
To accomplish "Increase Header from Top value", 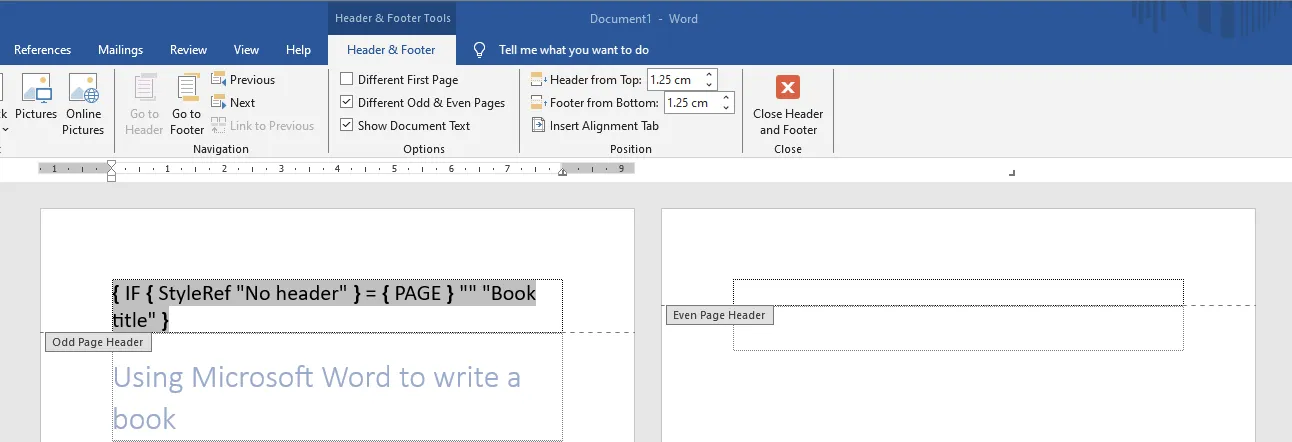I will [709, 75].
